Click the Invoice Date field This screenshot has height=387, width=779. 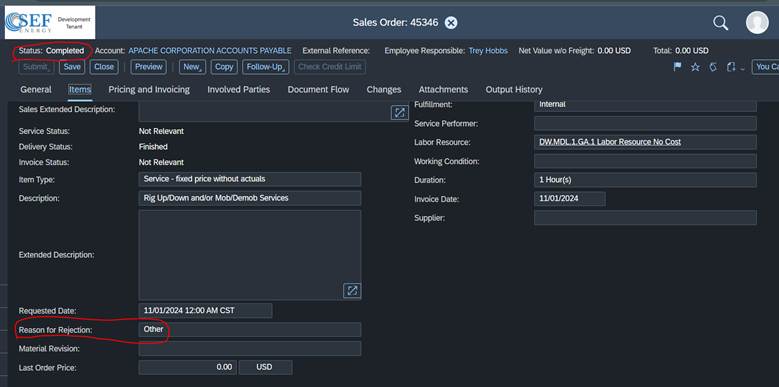pos(570,199)
